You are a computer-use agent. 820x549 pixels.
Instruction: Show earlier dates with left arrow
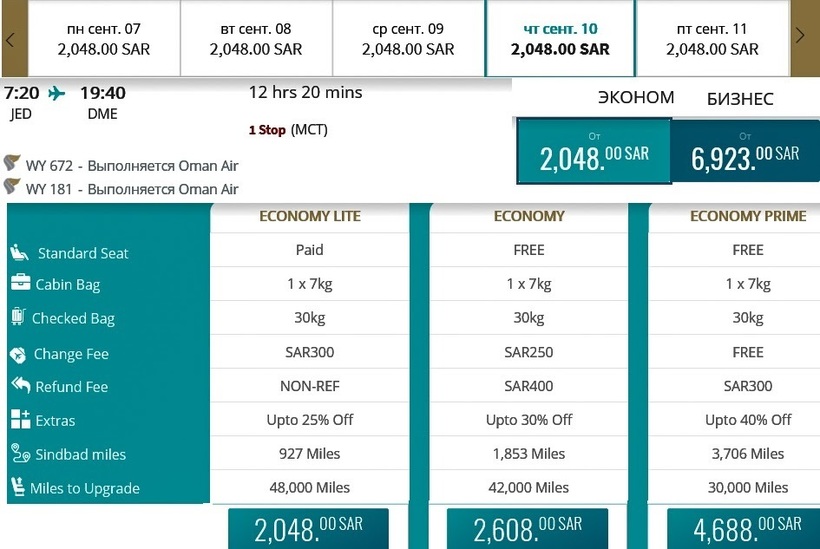coord(10,38)
